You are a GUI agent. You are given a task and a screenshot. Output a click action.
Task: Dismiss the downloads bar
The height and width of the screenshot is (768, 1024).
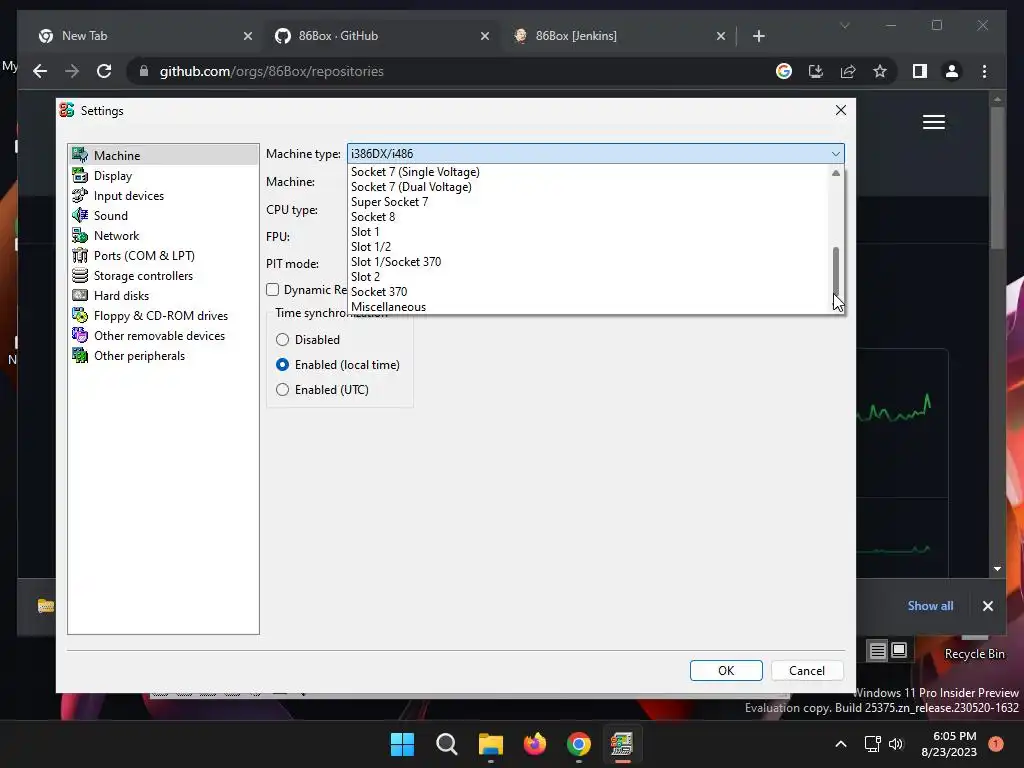[x=987, y=606]
